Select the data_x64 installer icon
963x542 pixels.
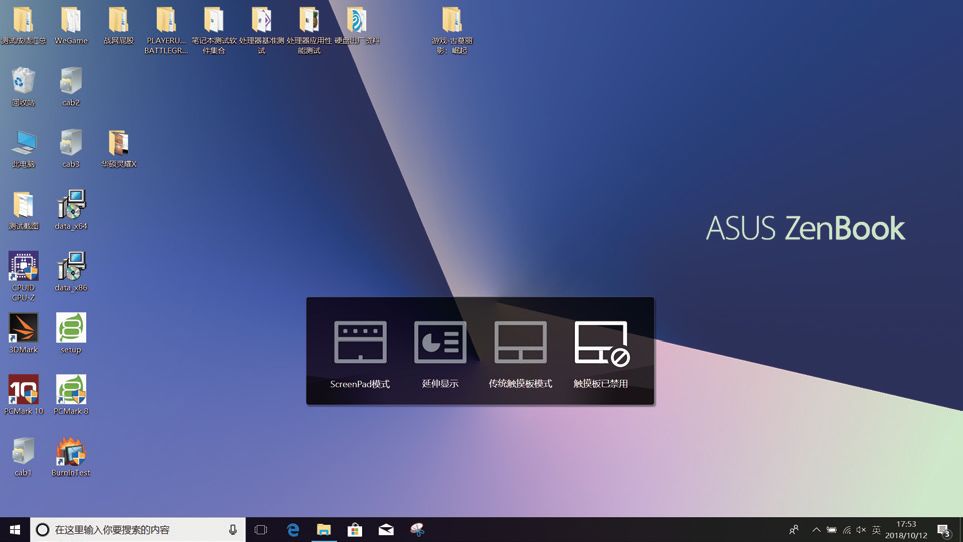click(x=71, y=210)
